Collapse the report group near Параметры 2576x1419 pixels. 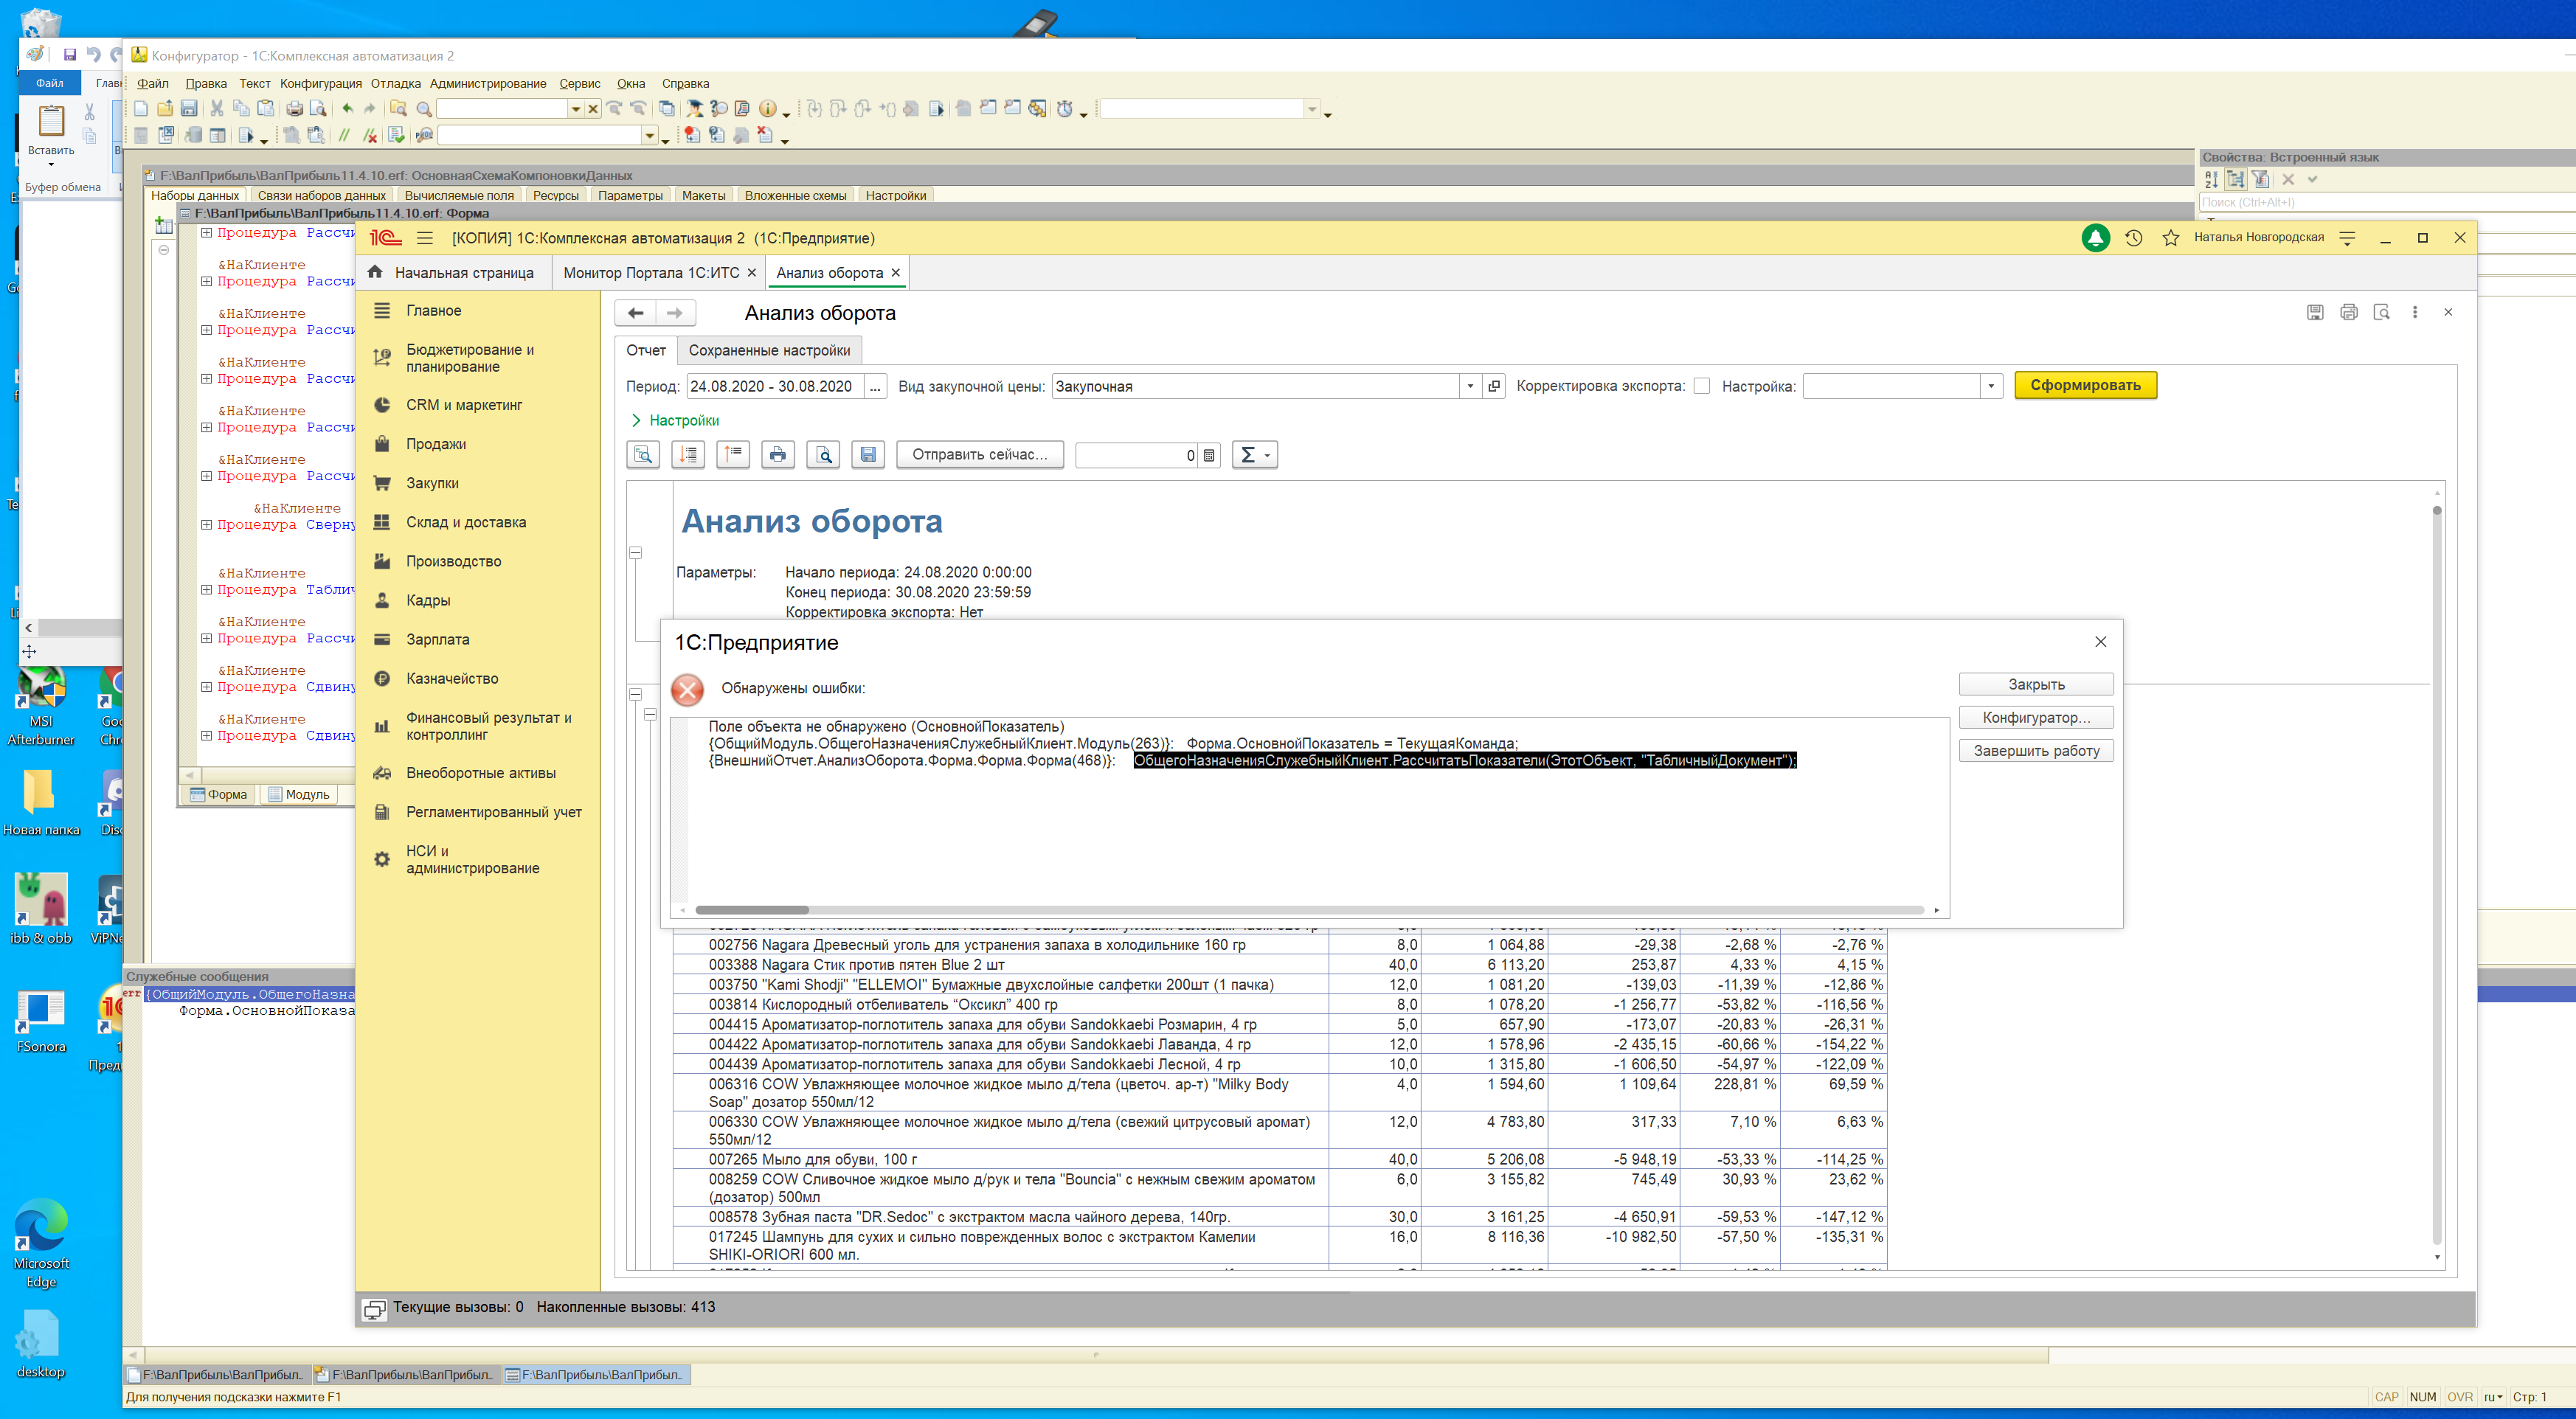pos(635,552)
